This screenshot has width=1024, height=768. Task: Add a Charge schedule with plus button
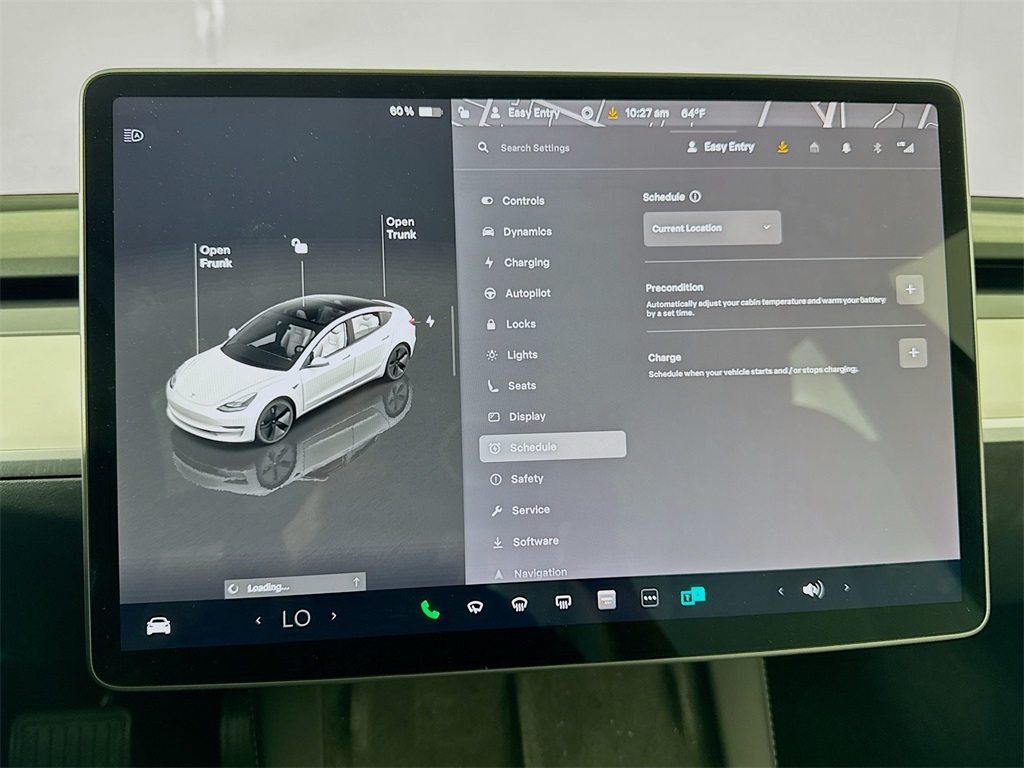[x=913, y=353]
